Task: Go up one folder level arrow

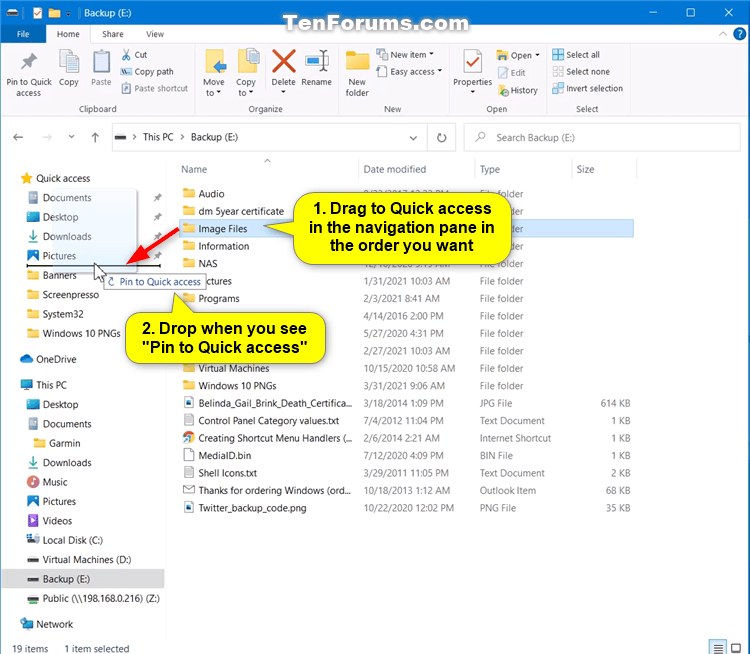Action: (x=95, y=137)
